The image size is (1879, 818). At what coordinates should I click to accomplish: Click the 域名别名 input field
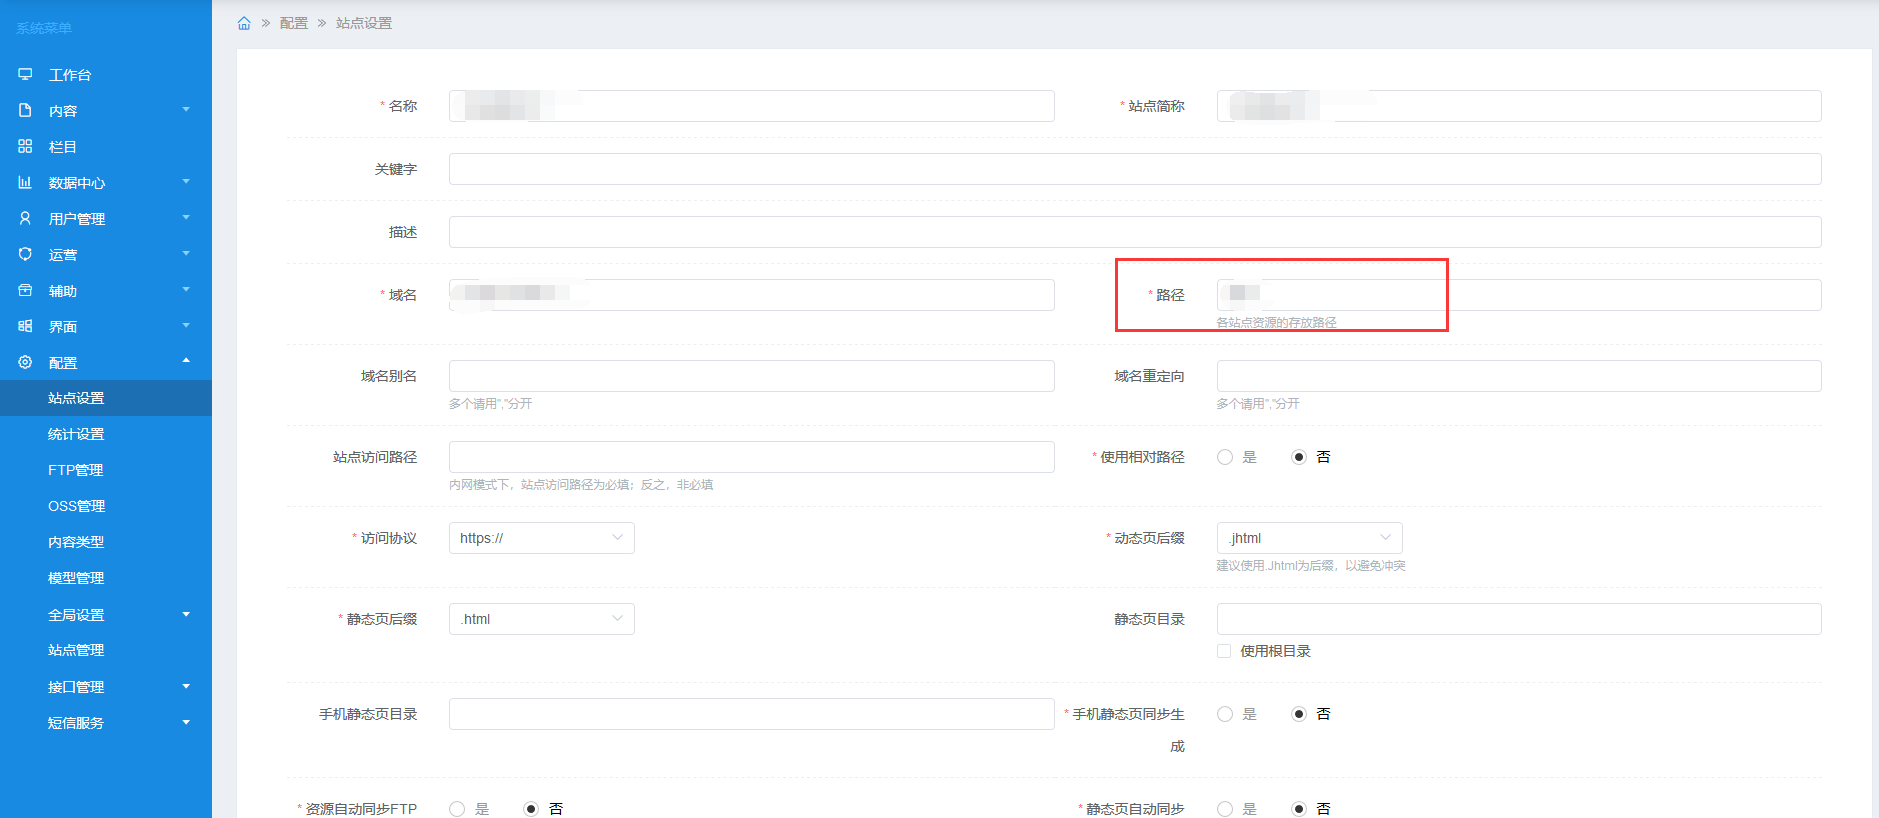tap(752, 376)
